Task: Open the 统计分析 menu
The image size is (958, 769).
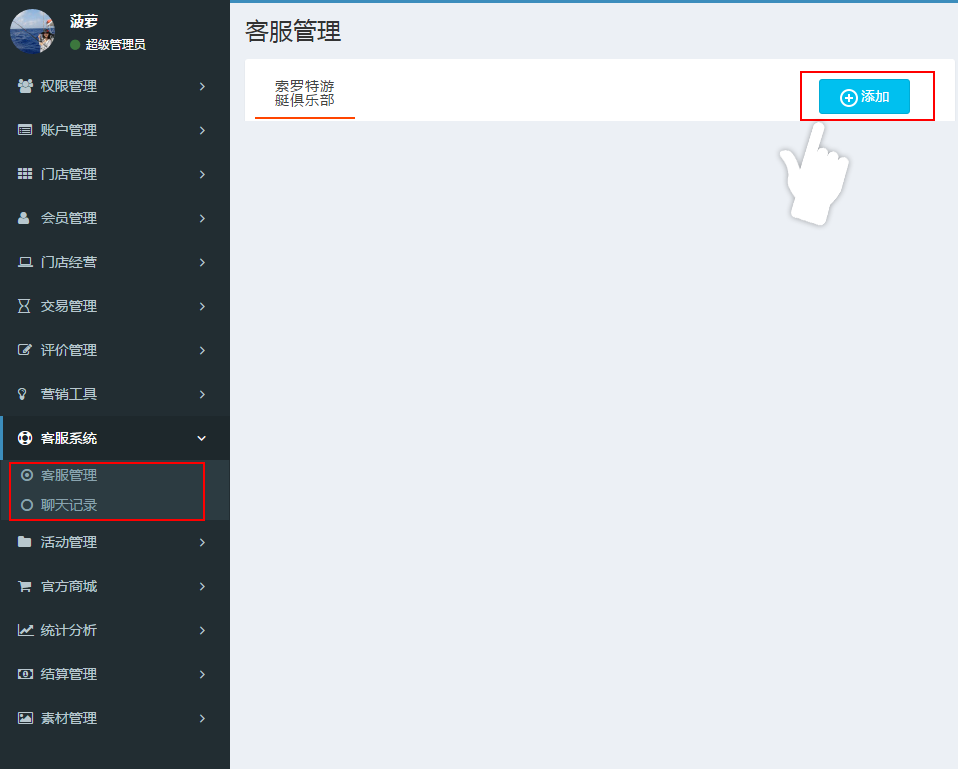Action: 115,630
